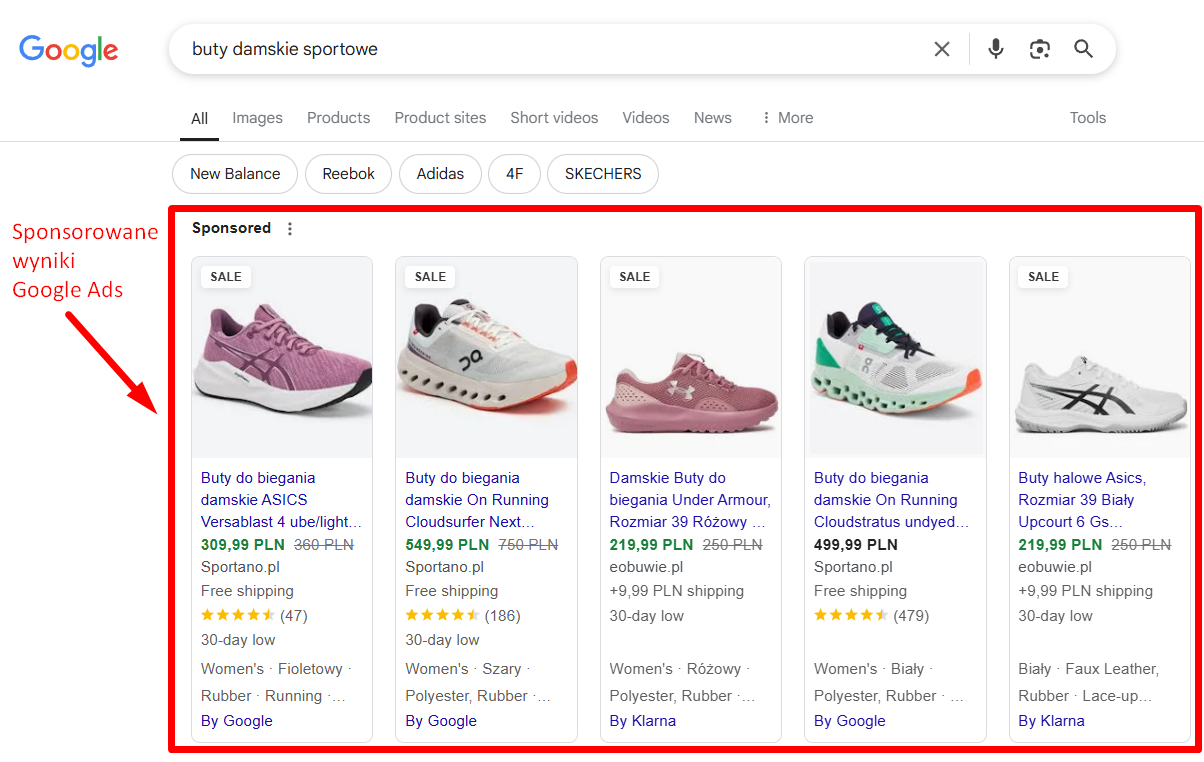Select the SKECHERS filter chip

coord(603,174)
